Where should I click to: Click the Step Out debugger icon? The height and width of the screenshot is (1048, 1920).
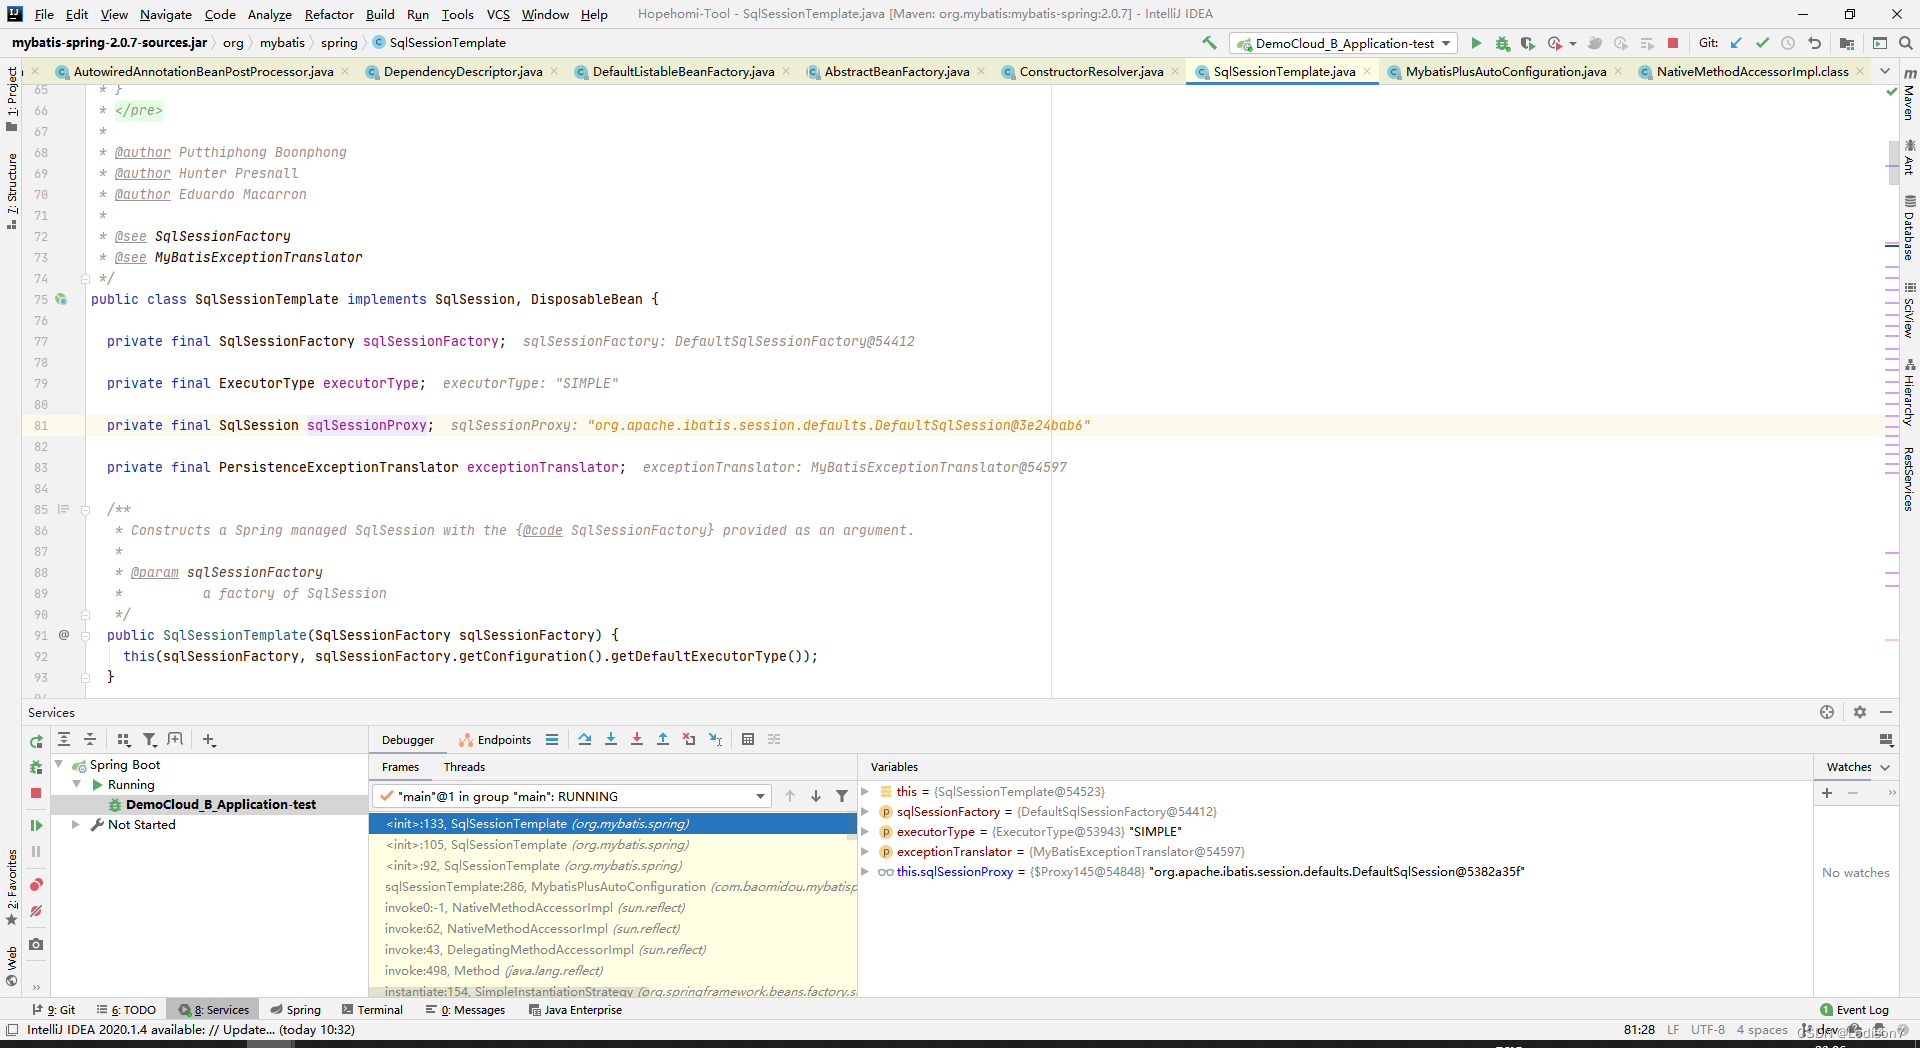point(663,739)
